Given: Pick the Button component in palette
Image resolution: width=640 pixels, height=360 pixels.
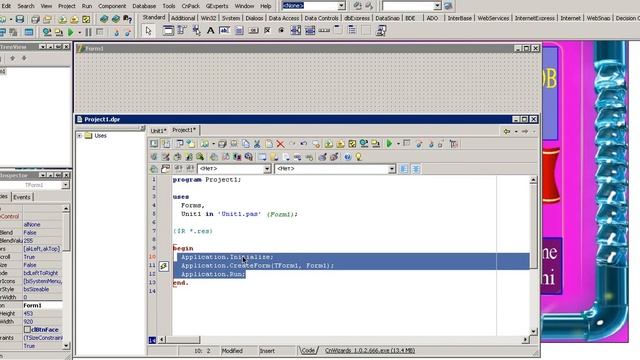Looking at the screenshot, I should coord(253,31).
